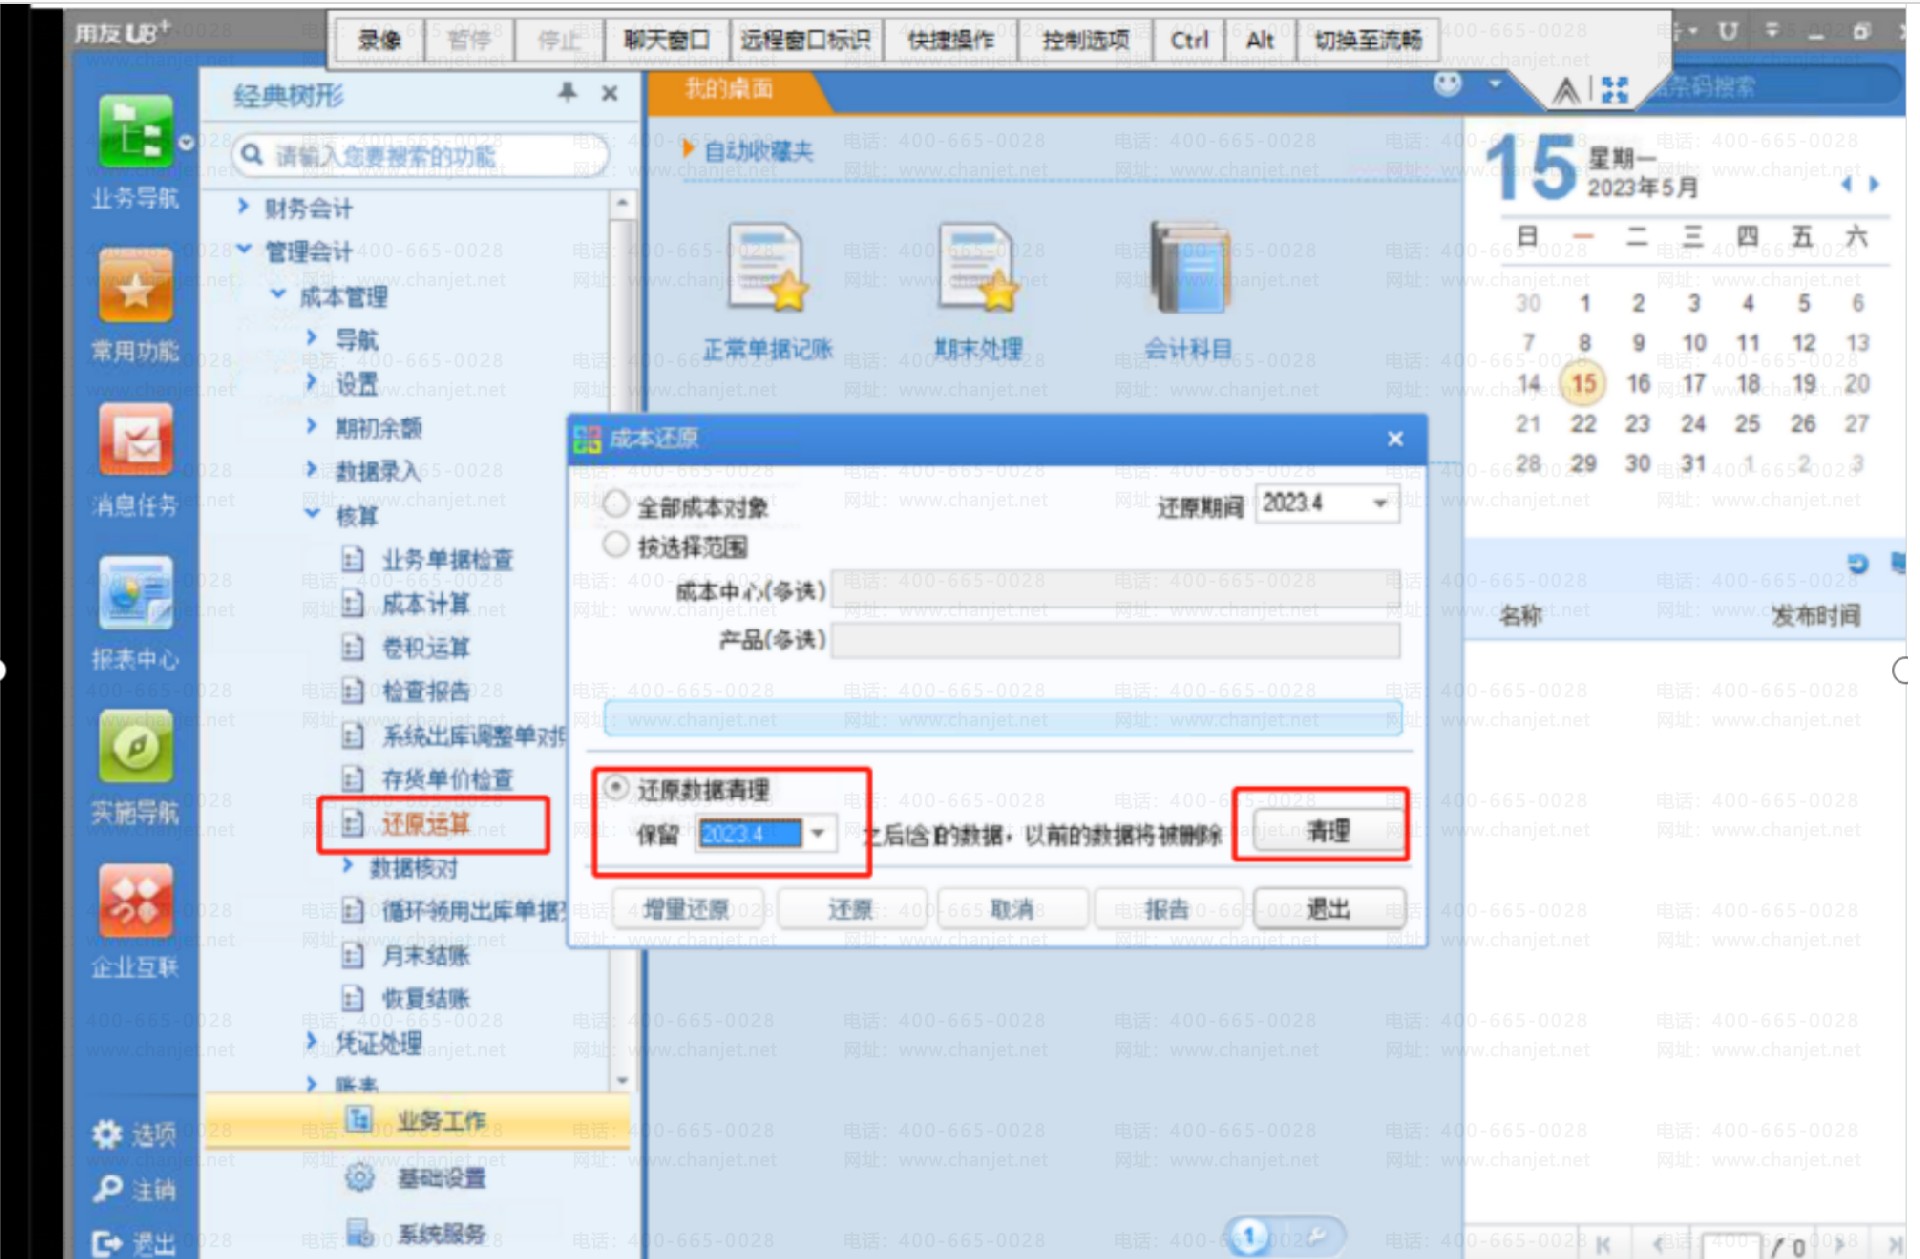Open 保留 period dropdown arrow
This screenshot has height=1259, width=1920.
pyautogui.click(x=818, y=833)
